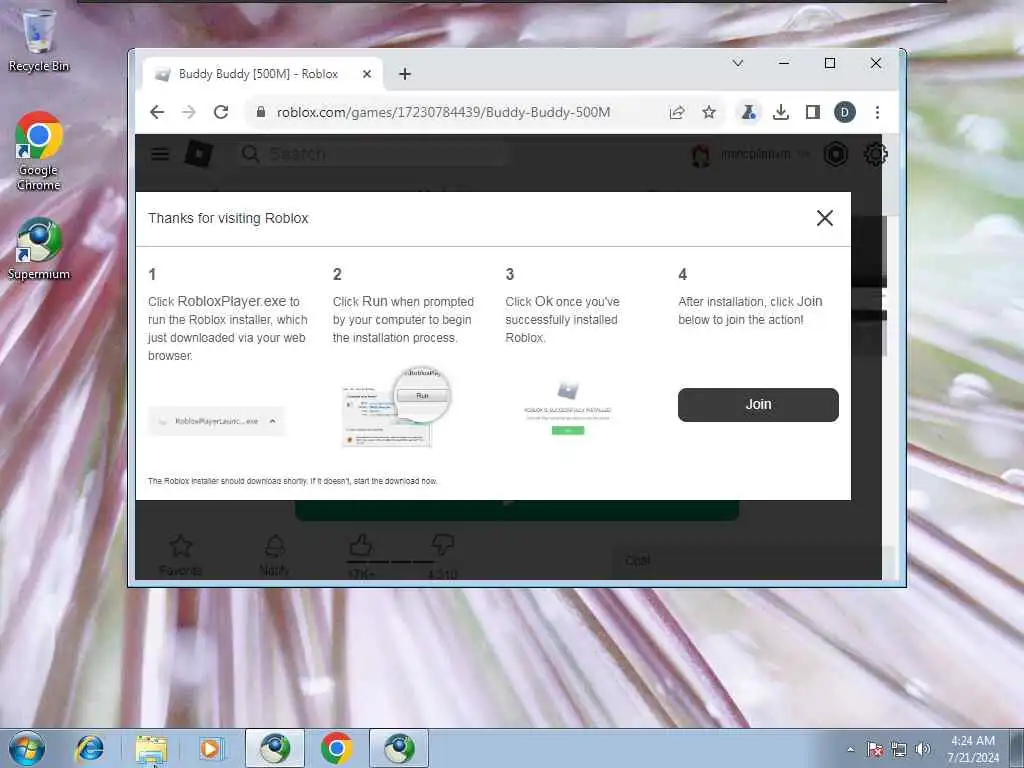
Task: Click the Roblox logo icon
Action: [199, 154]
